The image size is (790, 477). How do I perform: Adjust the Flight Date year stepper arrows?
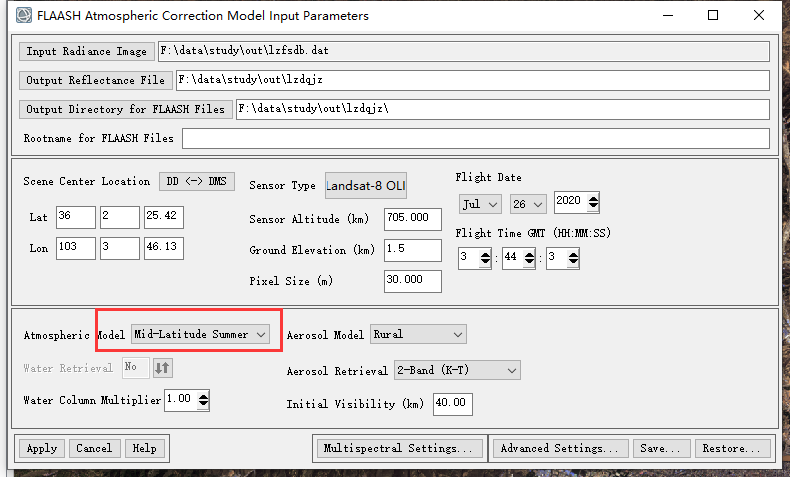[594, 202]
